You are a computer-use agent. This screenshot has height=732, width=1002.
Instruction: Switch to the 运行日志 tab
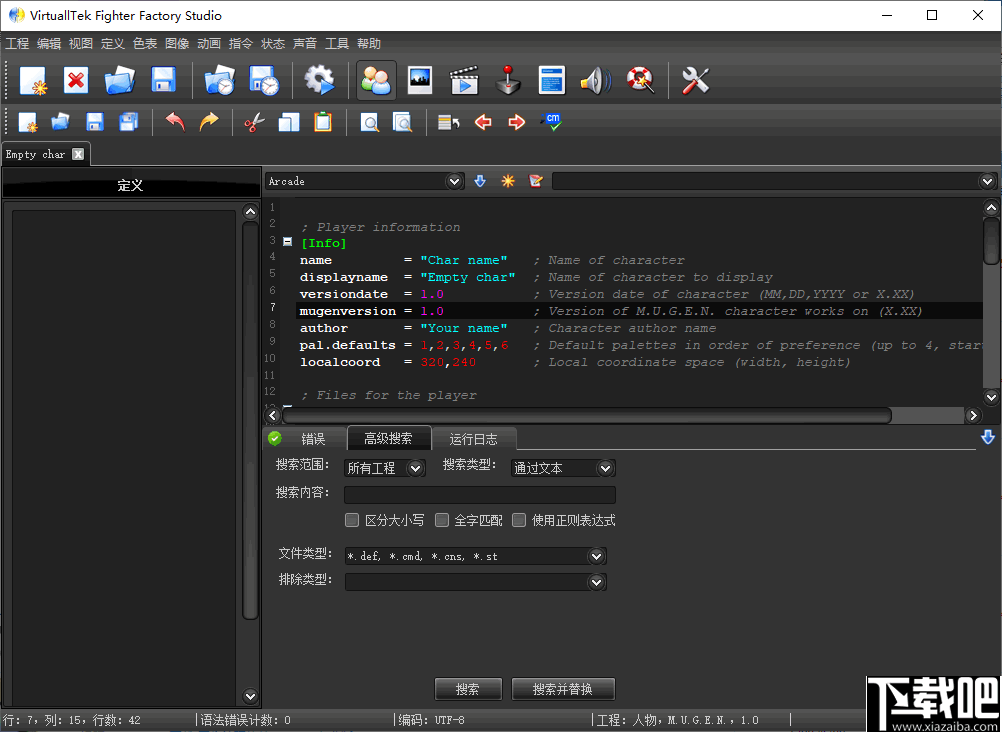click(x=473, y=439)
